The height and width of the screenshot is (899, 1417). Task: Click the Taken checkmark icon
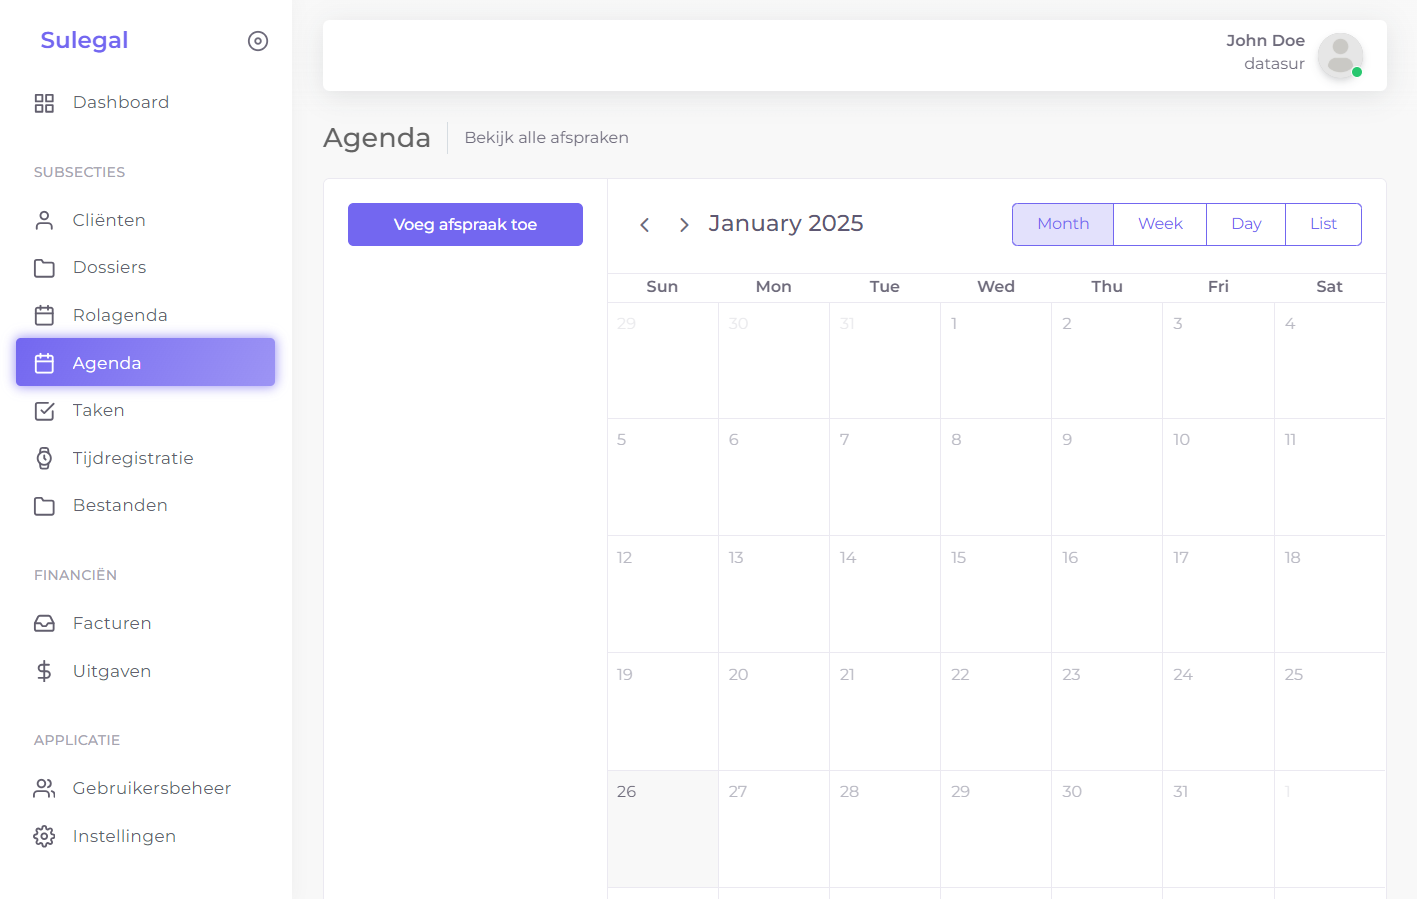(44, 411)
